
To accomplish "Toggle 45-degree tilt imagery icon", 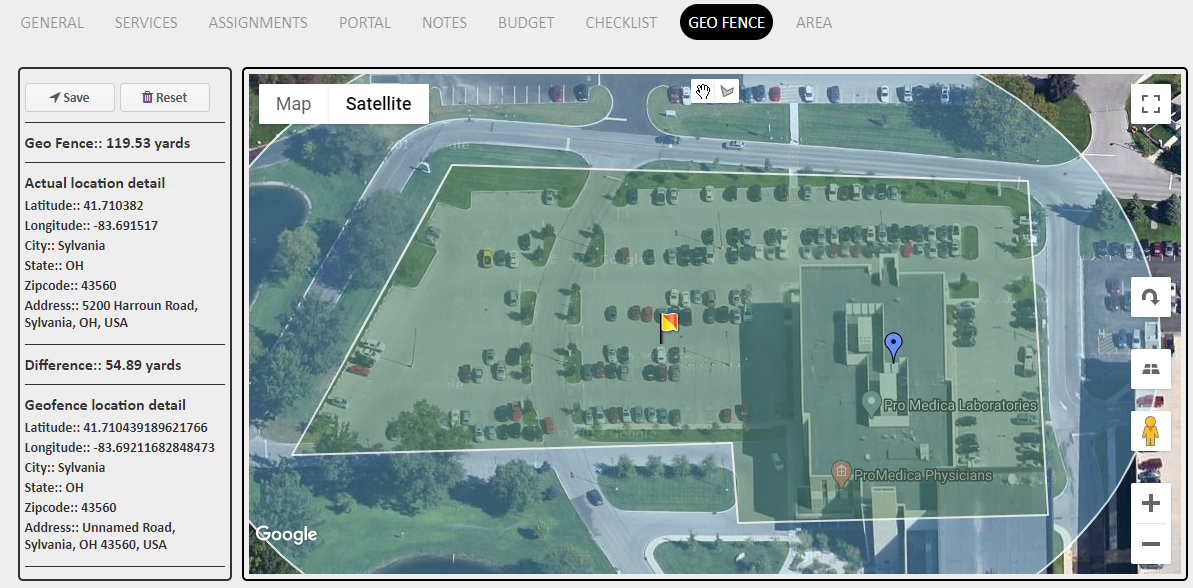I will 1150,369.
